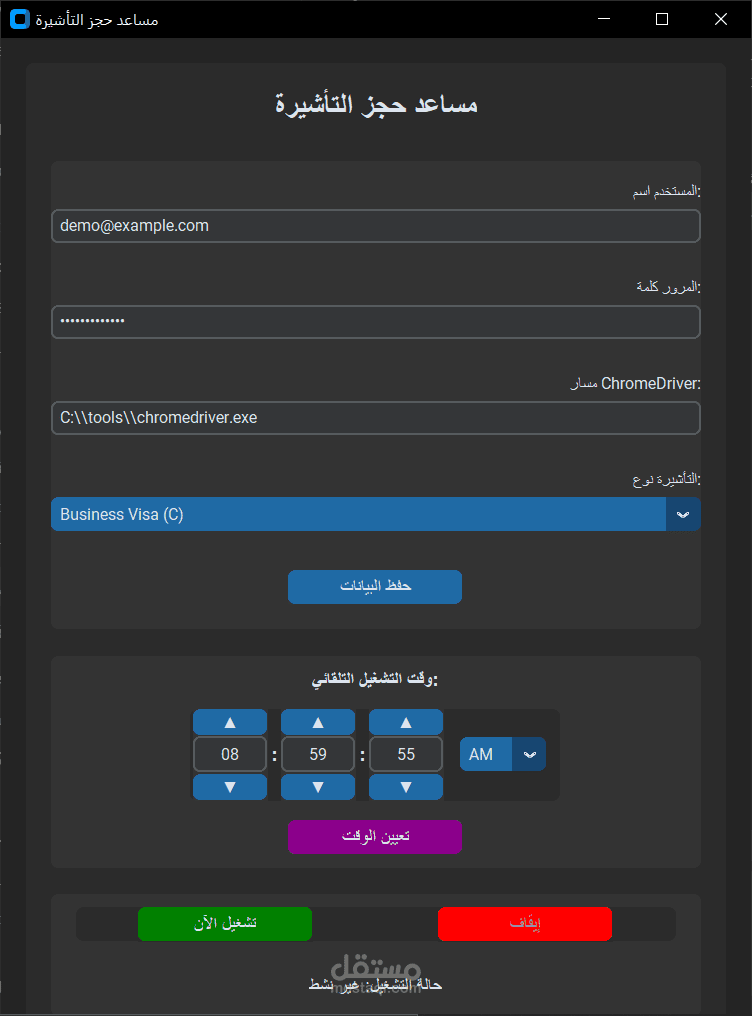Increase the minutes value above 59
Viewport: 752px width, 1016px height.
[318, 722]
